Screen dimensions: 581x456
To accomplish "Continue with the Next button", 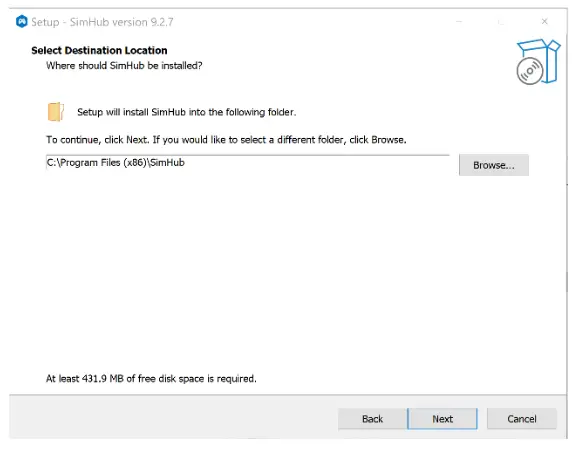I will (442, 419).
